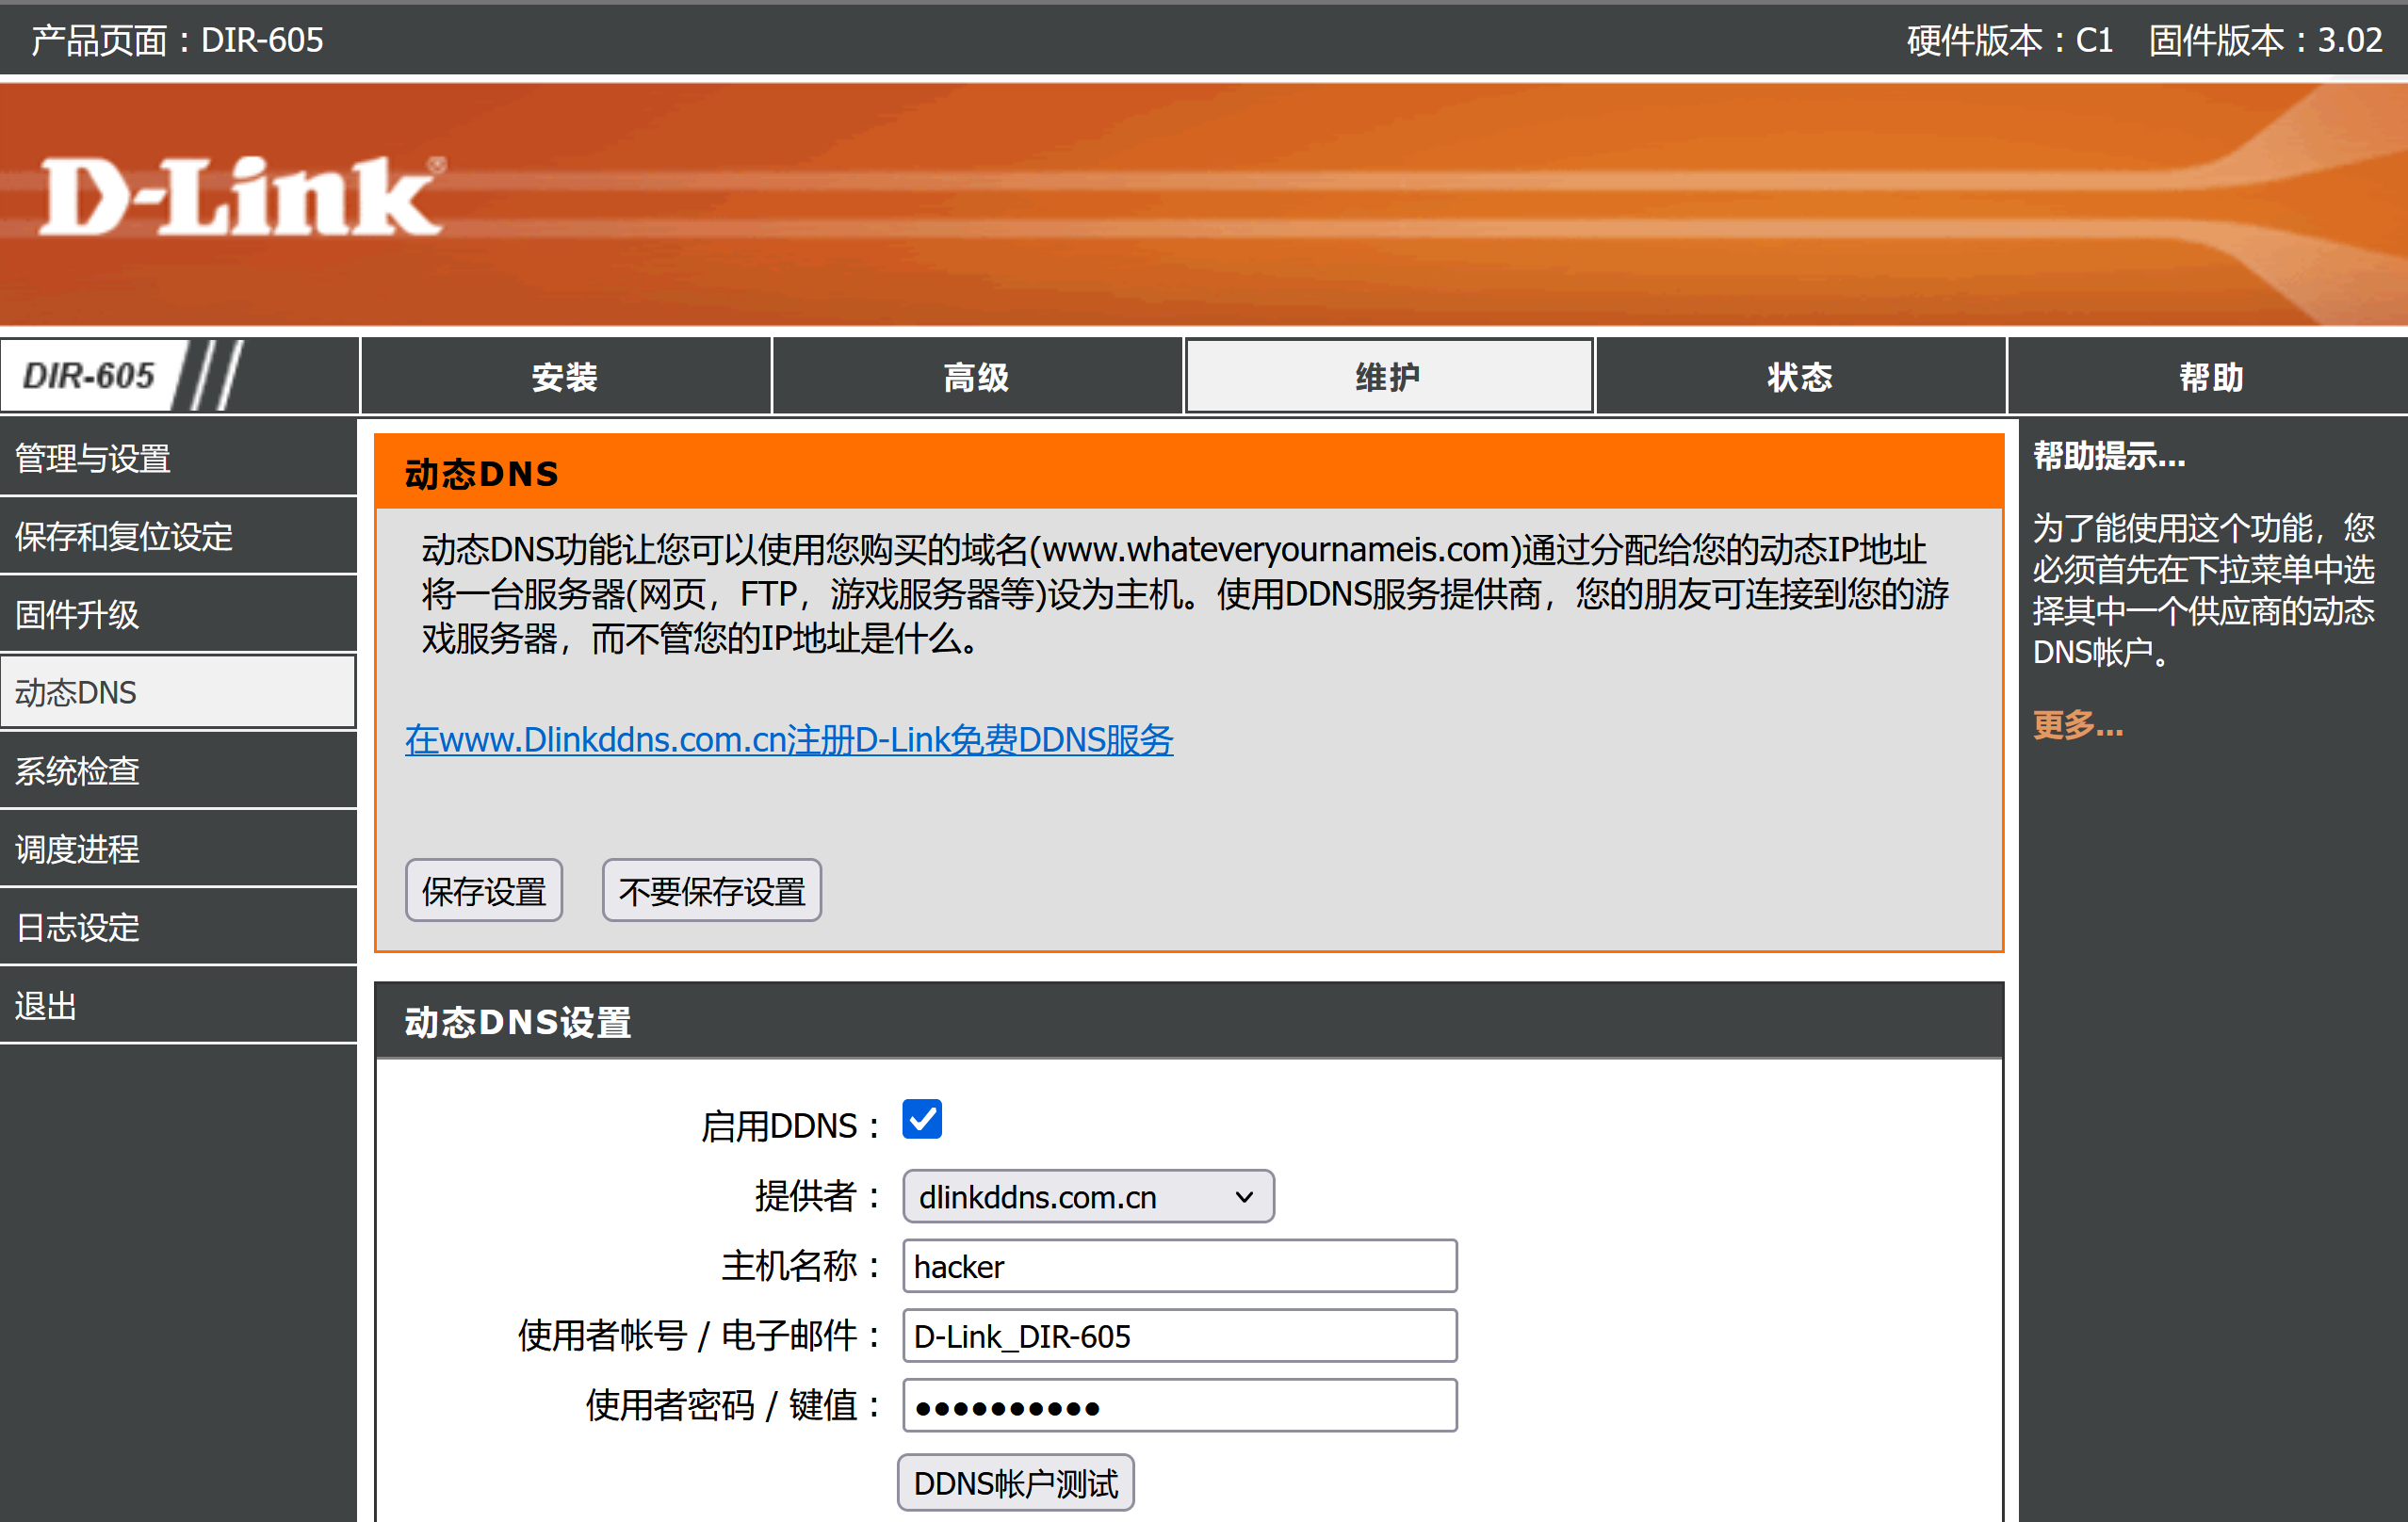Switch to the 安装 tab
The width and height of the screenshot is (2408, 1522).
tap(565, 377)
